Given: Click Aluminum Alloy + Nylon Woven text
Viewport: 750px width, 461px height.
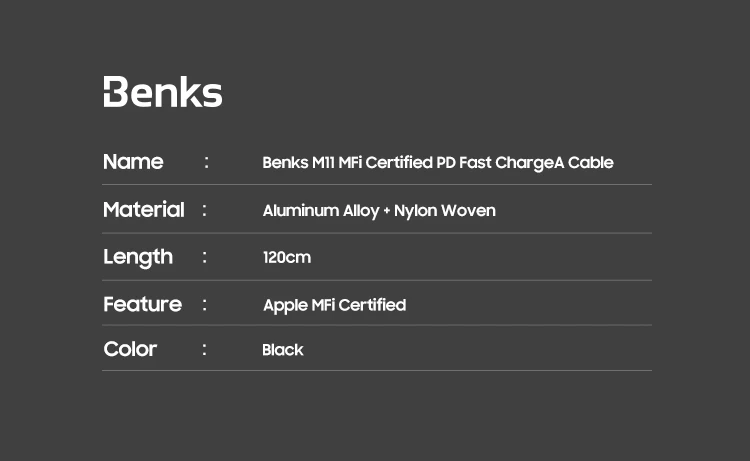Looking at the screenshot, I should click(x=379, y=210).
